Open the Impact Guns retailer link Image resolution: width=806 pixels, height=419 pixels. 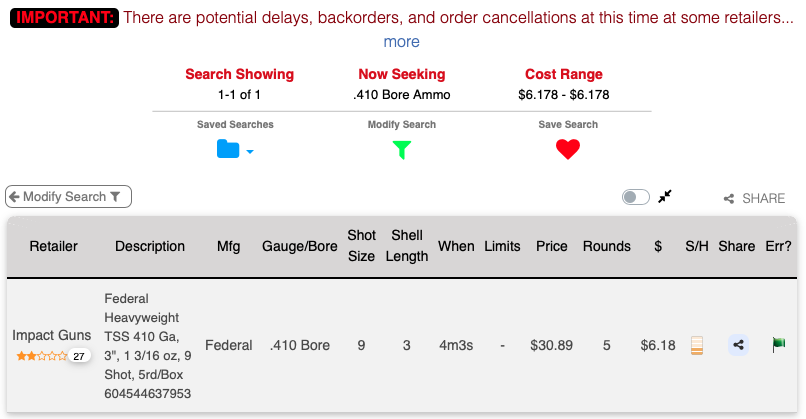tap(52, 335)
